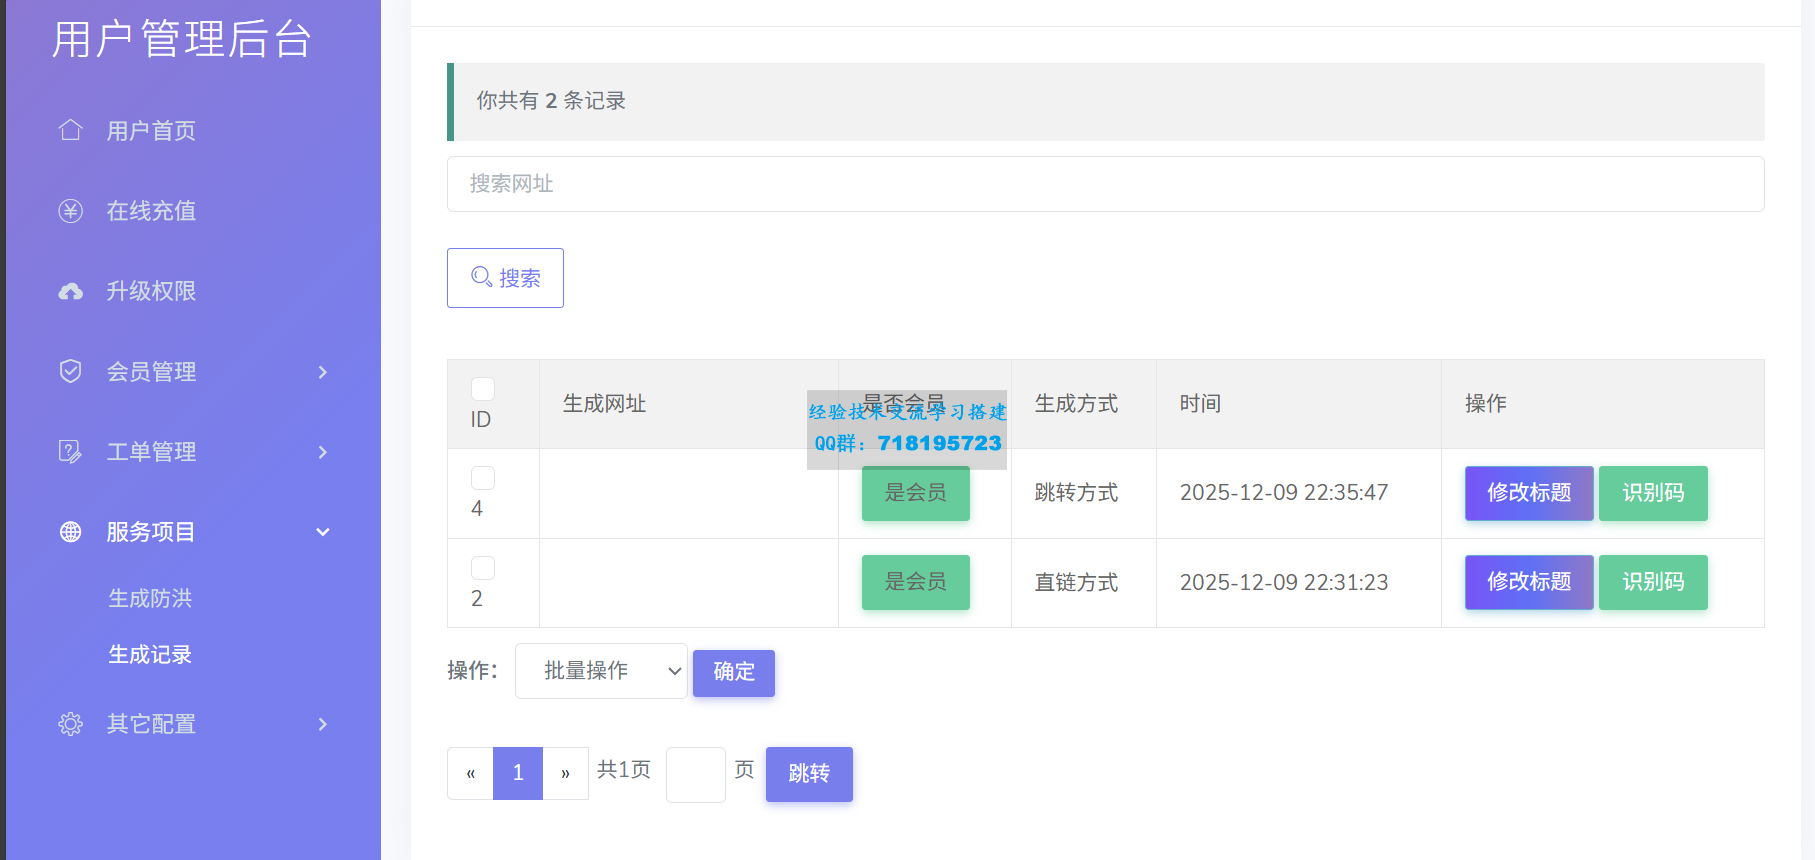Click the home icon beside 用户首页

(x=70, y=130)
